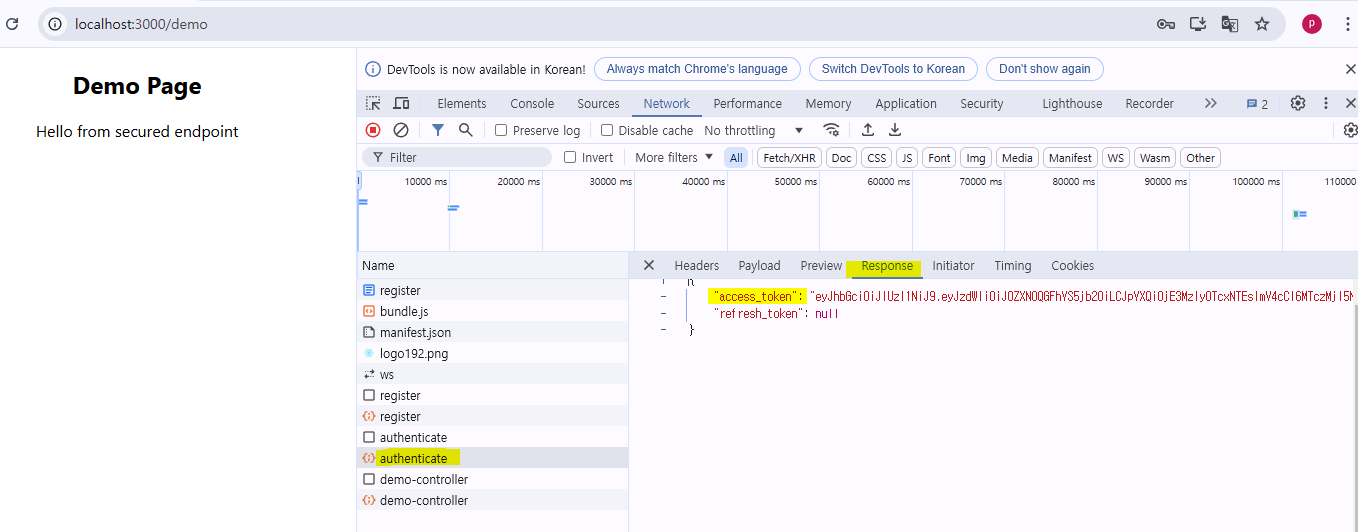1358x532 pixels.
Task: Select the All request type filter
Action: pyautogui.click(x=736, y=157)
